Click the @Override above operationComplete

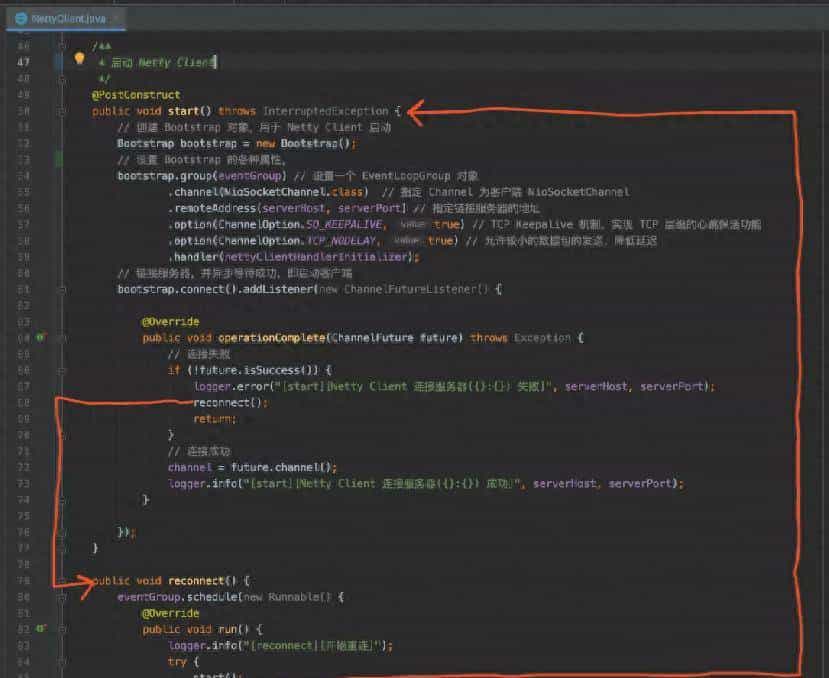pyautogui.click(x=171, y=322)
